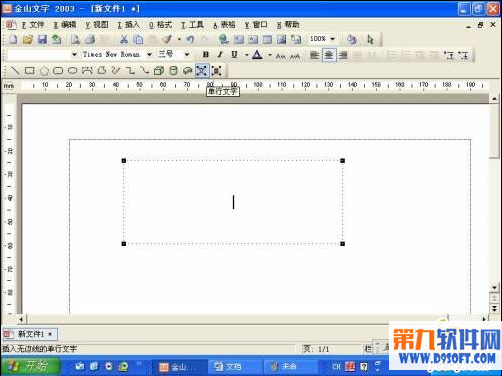
Task: Select the pentagon polygon tool
Action: pos(44,70)
